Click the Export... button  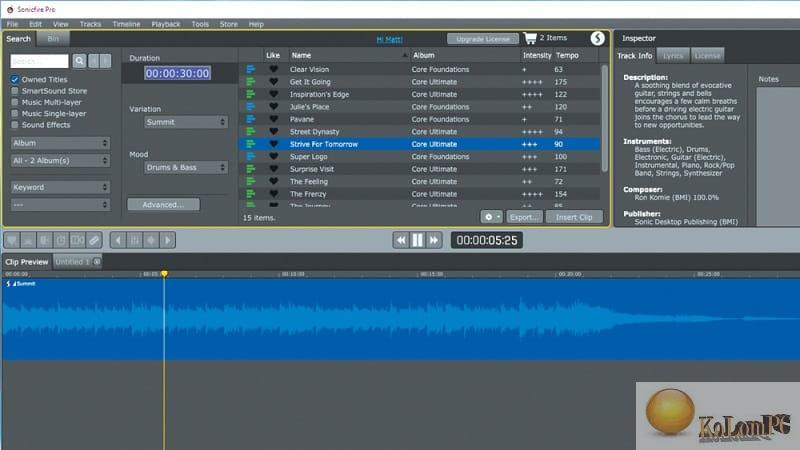524,217
